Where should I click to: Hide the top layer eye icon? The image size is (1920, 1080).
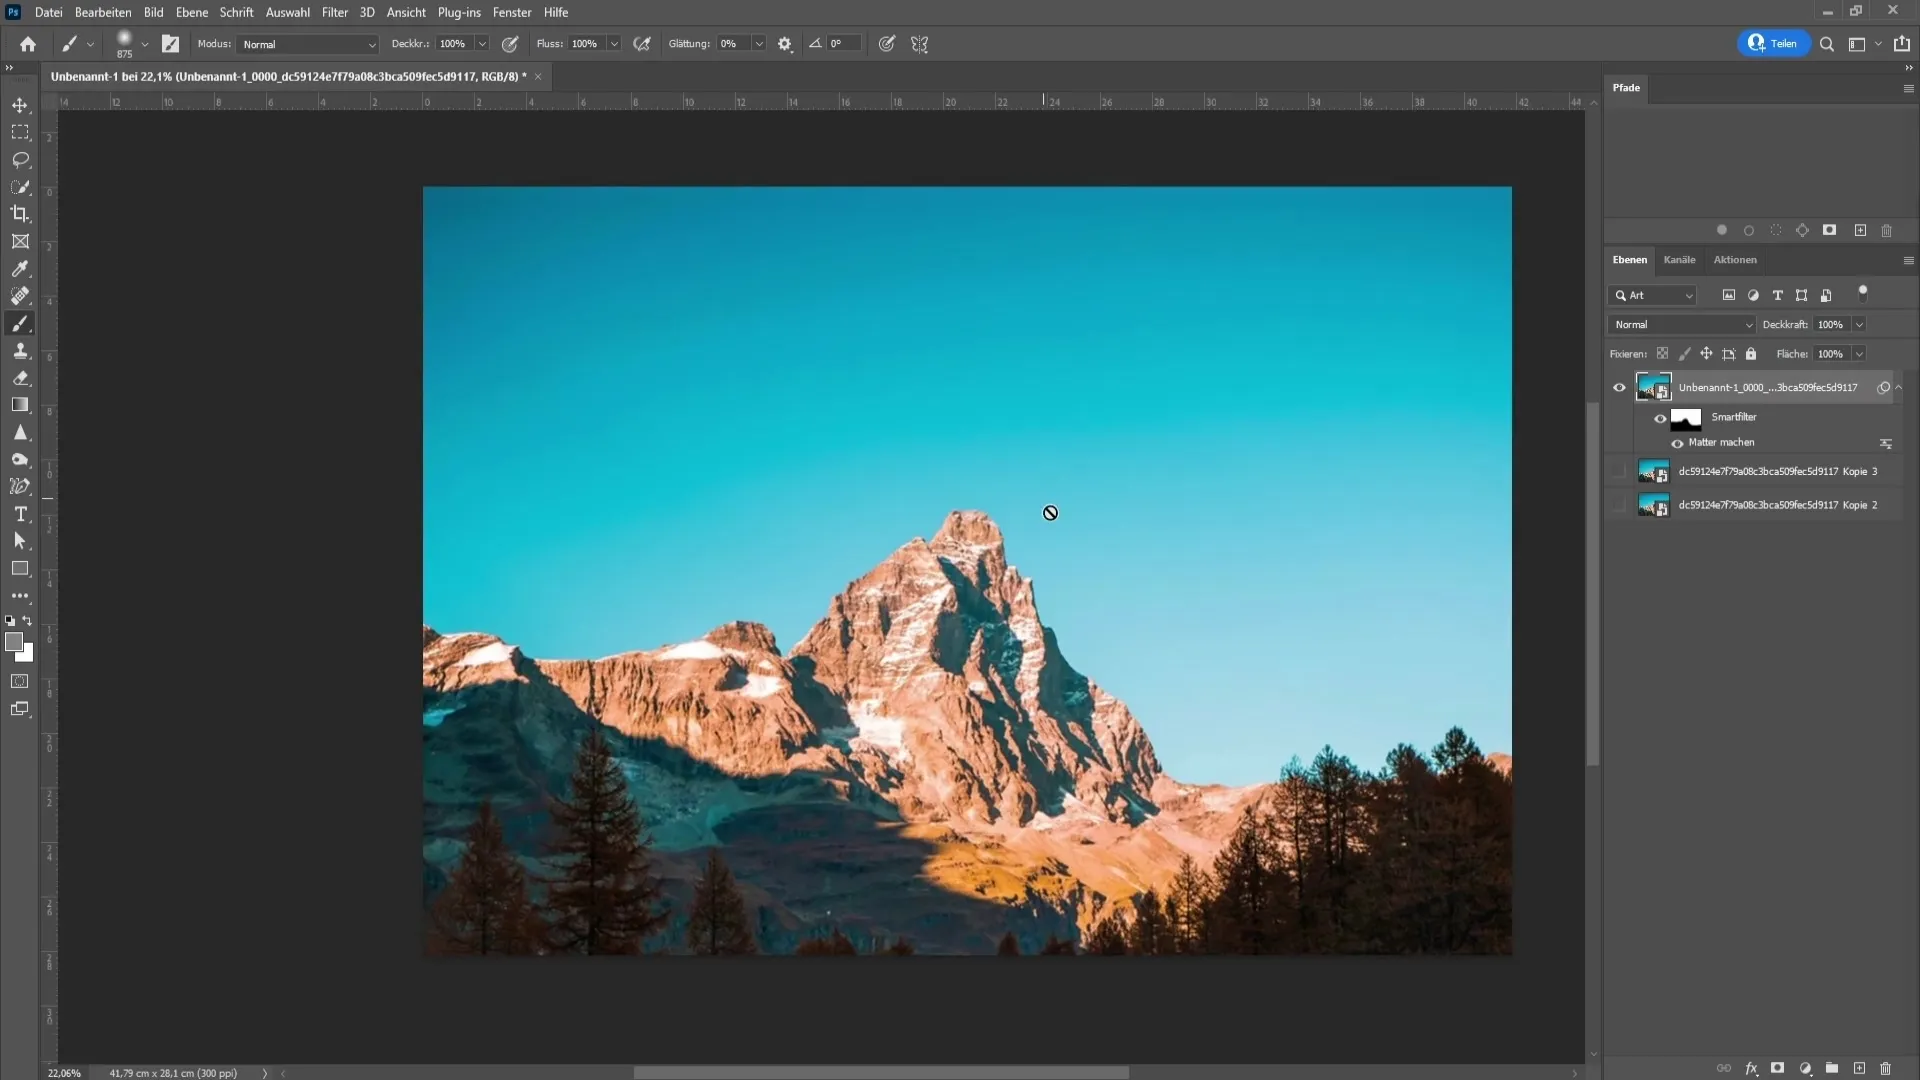click(1621, 386)
